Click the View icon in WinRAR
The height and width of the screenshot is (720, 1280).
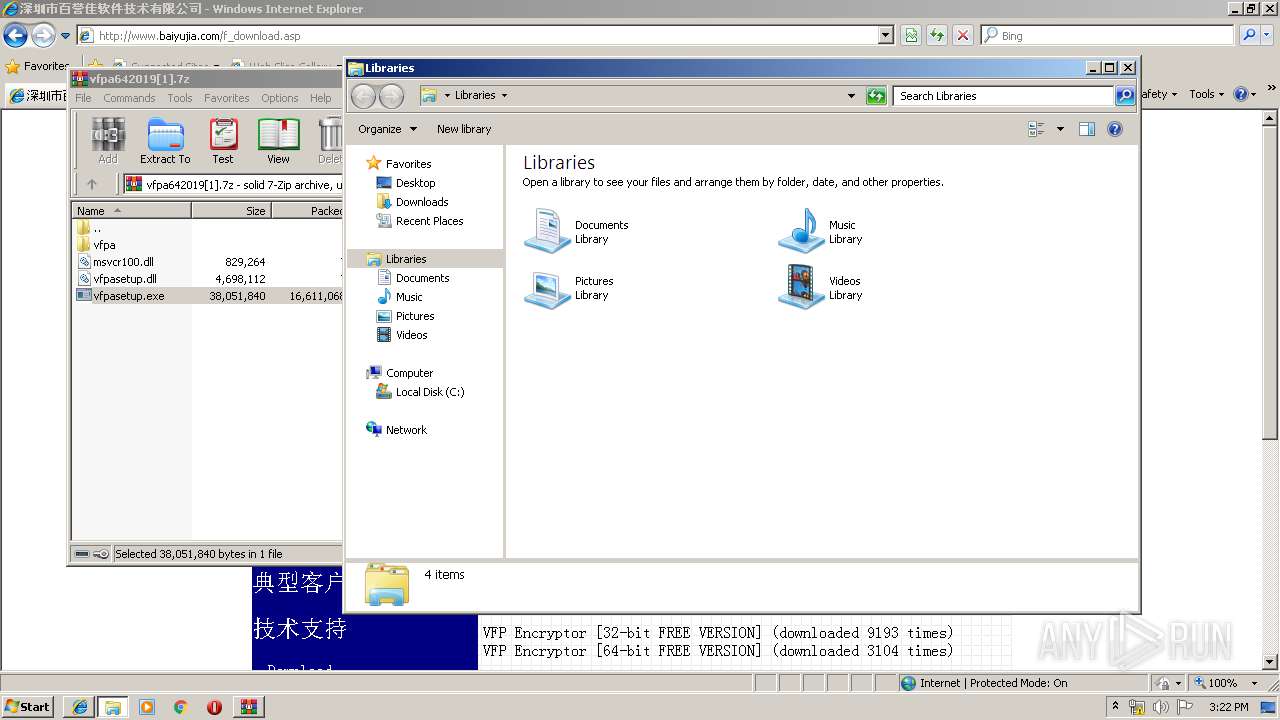(278, 141)
